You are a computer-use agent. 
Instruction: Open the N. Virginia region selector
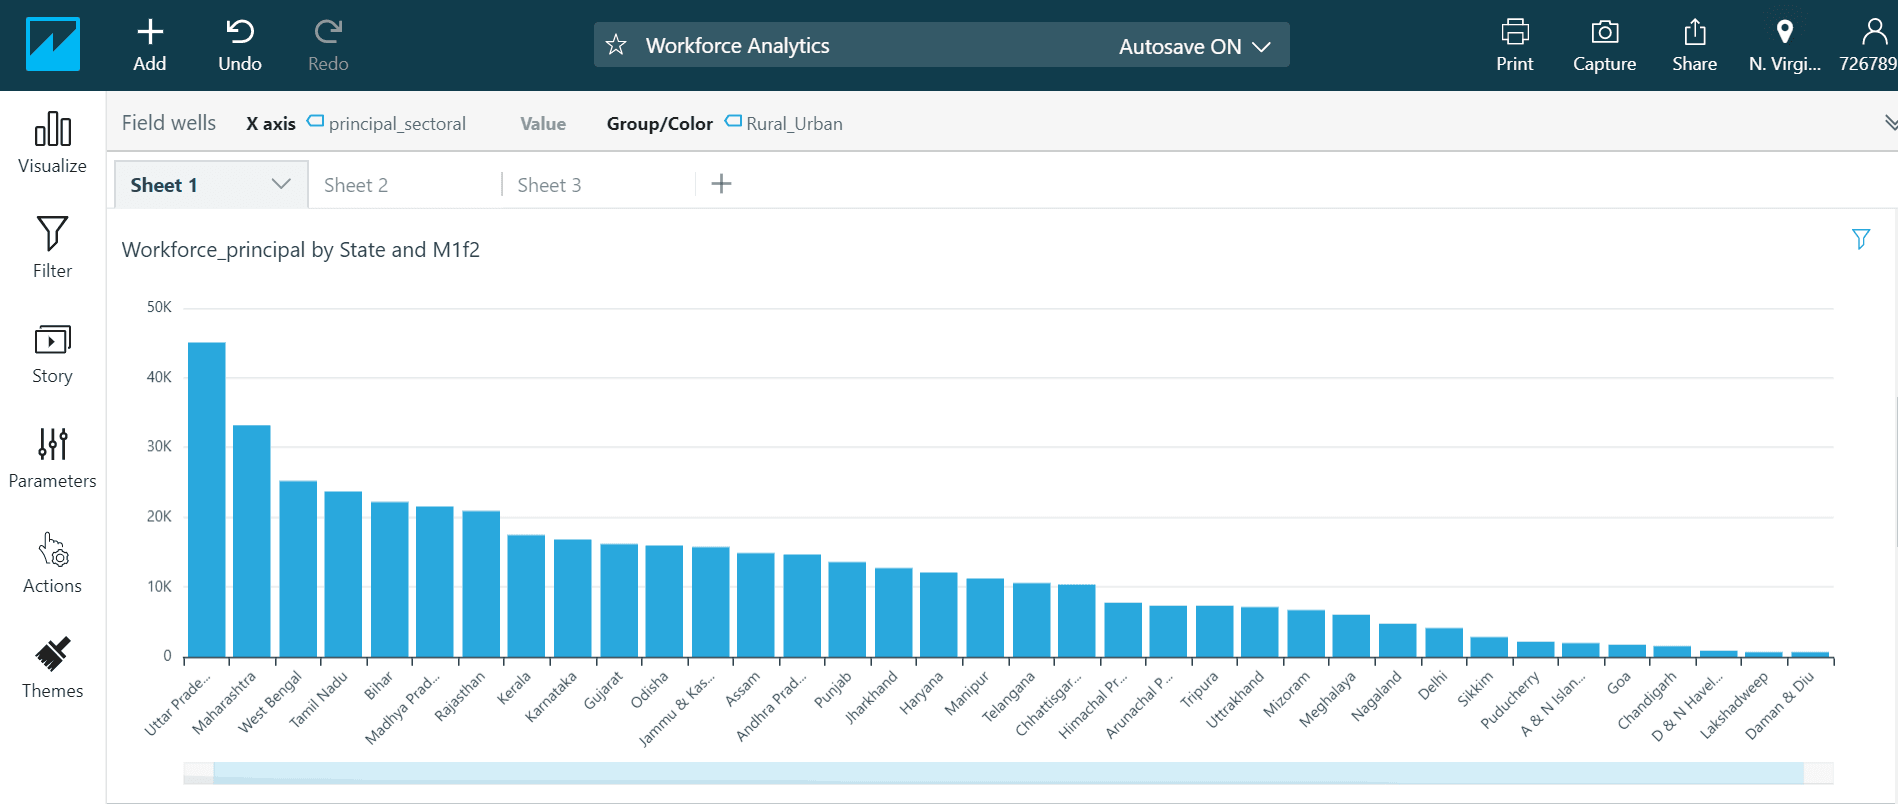pos(1785,46)
